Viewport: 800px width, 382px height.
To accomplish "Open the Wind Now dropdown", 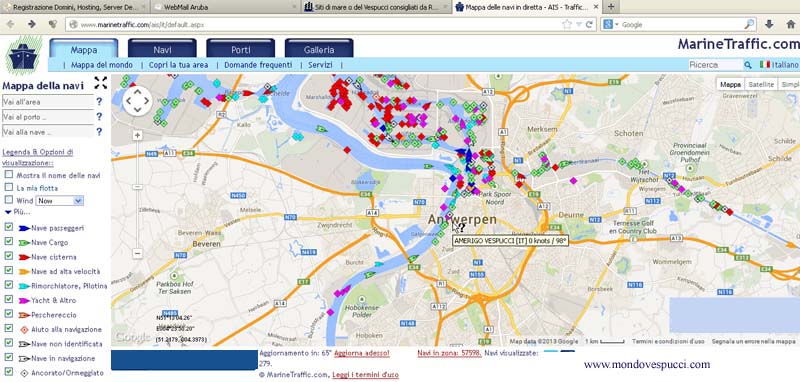I will coord(60,200).
